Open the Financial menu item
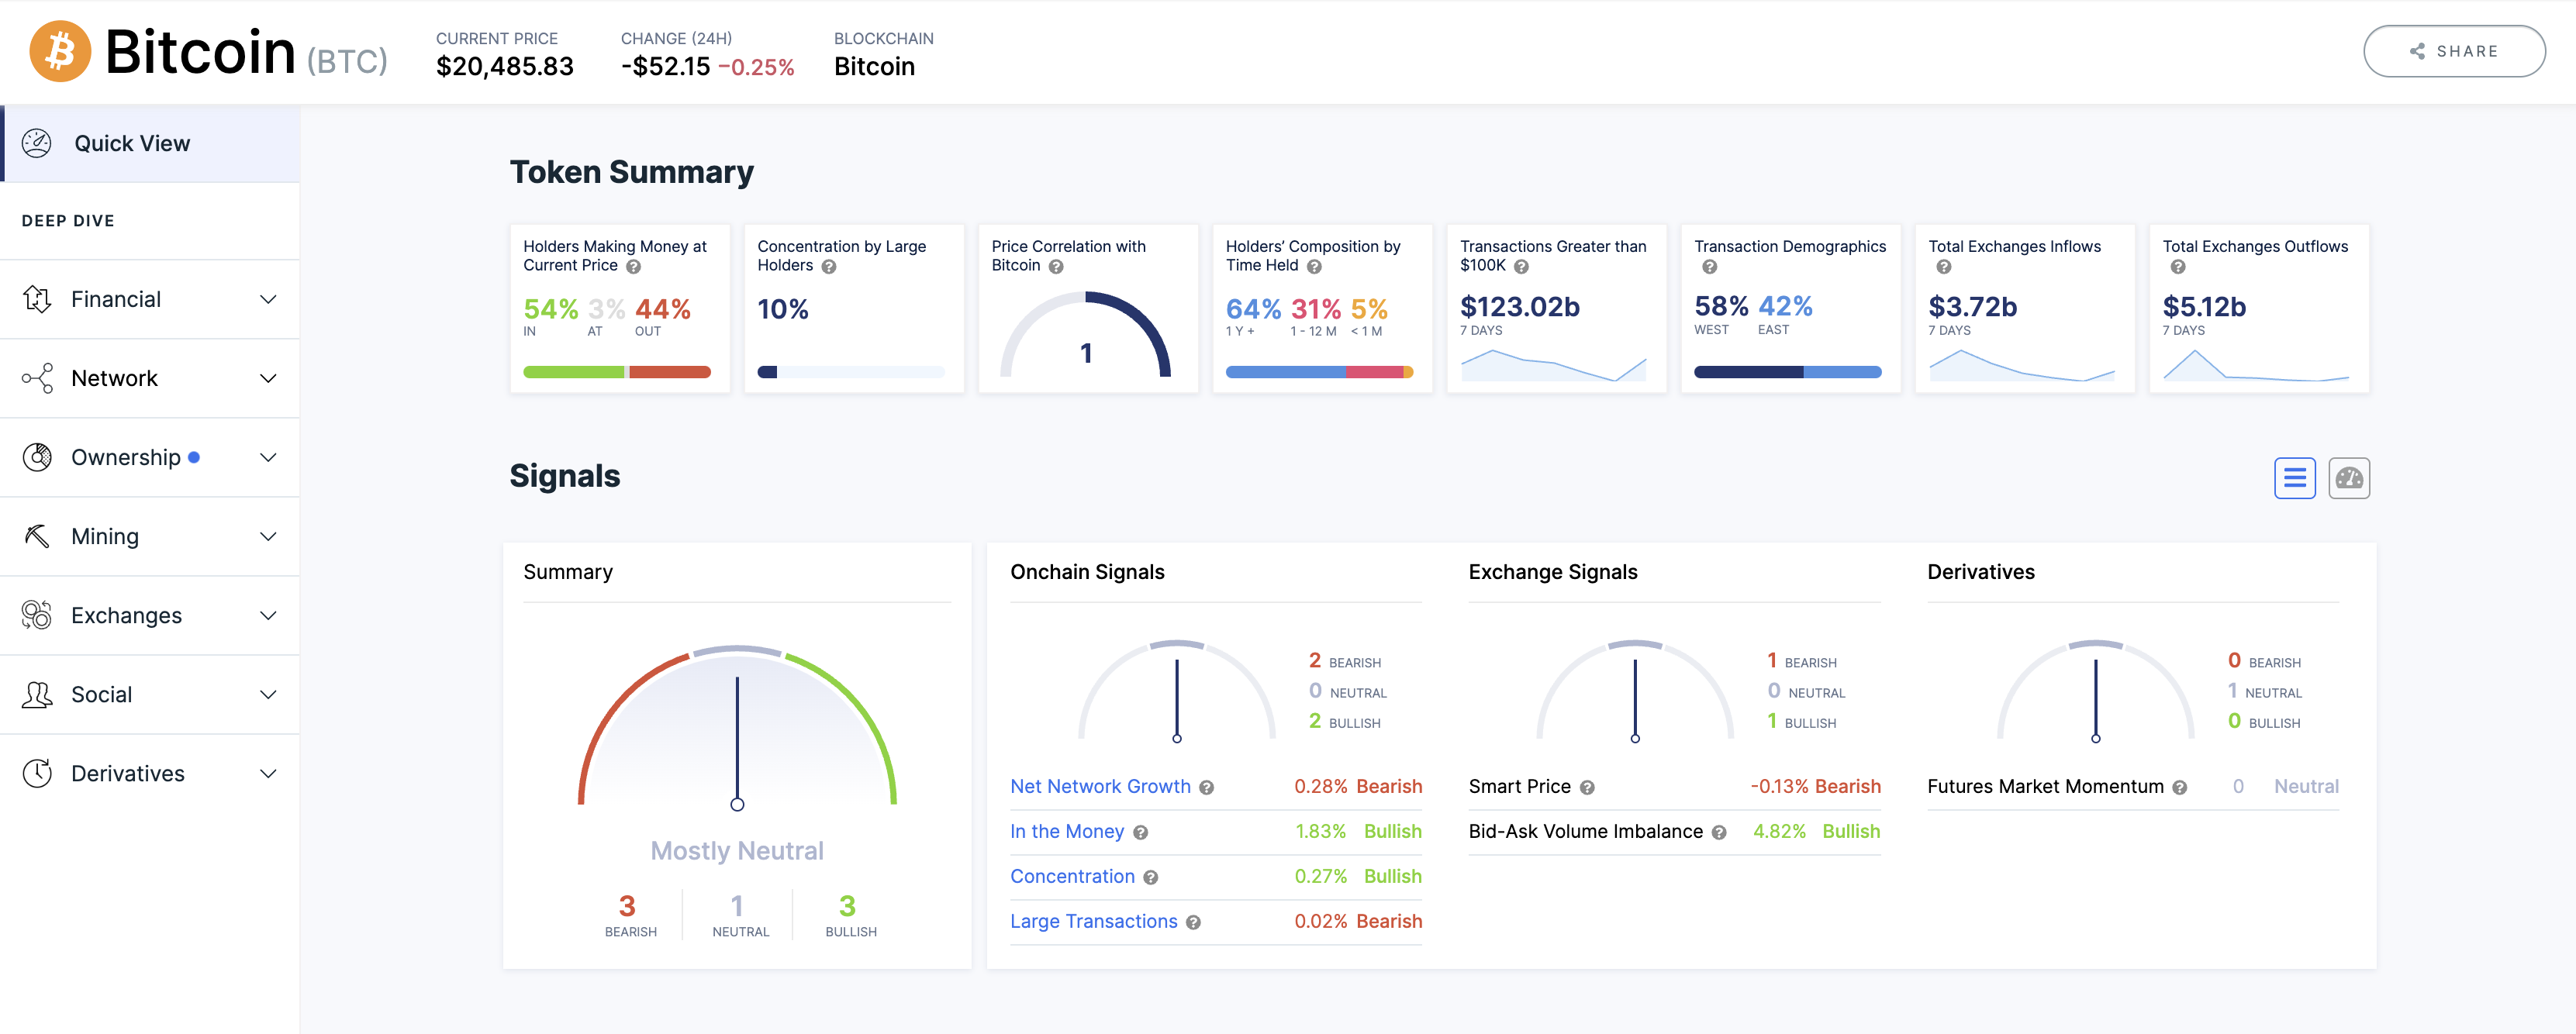Viewport: 2576px width, 1034px height. coord(150,299)
